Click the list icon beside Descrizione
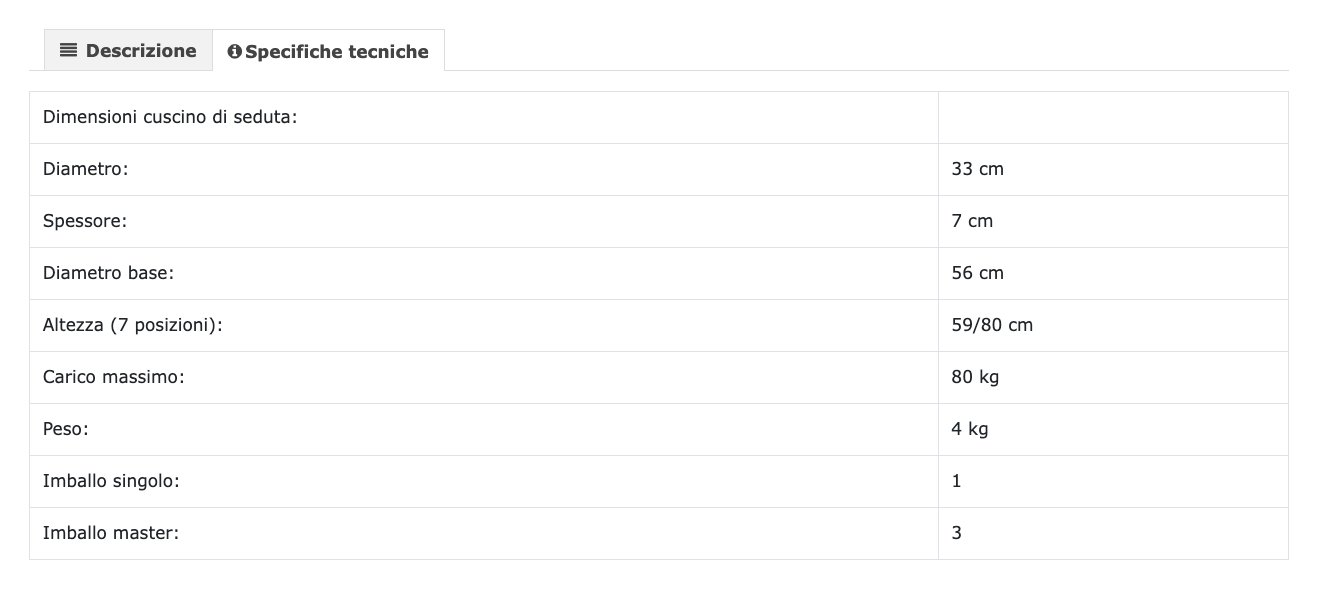 click(x=69, y=51)
